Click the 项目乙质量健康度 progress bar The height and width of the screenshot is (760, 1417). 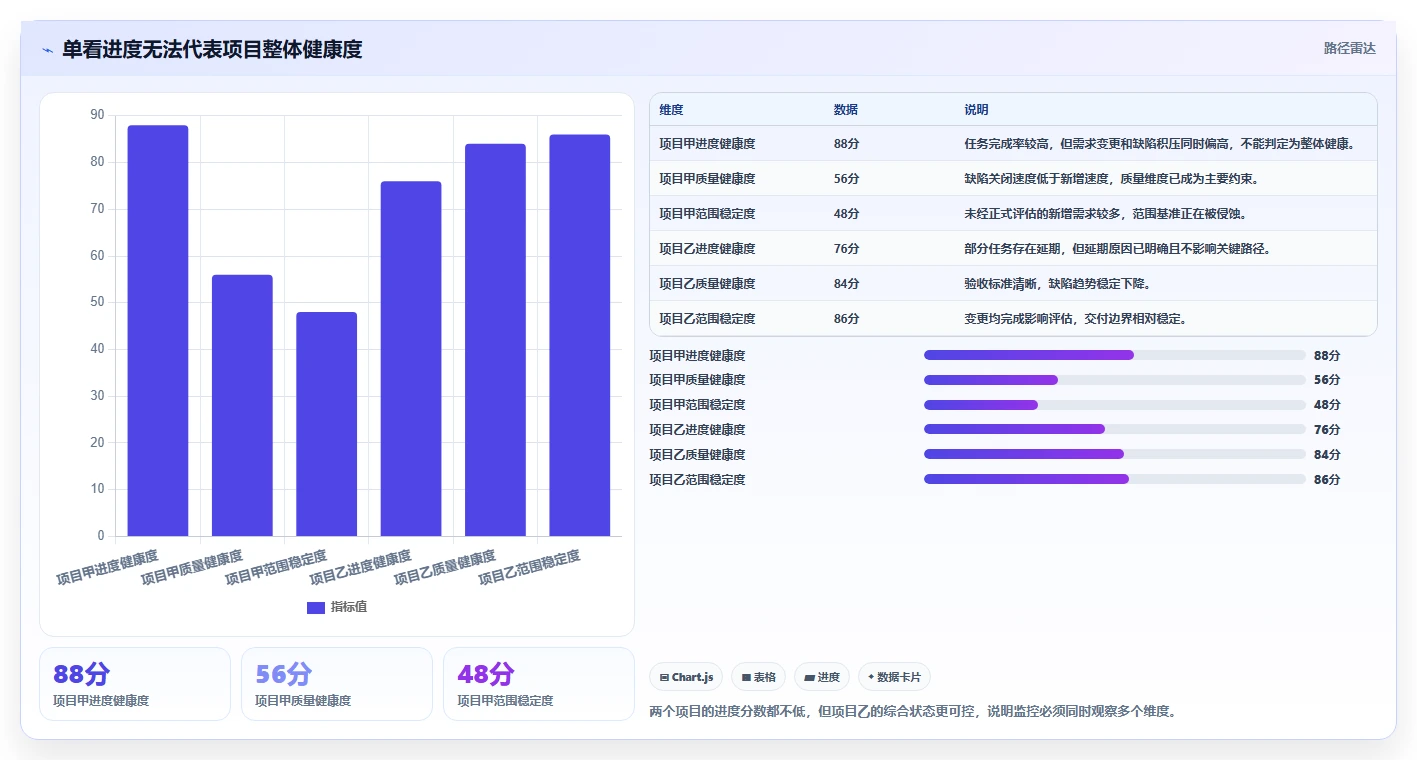[1115, 454]
